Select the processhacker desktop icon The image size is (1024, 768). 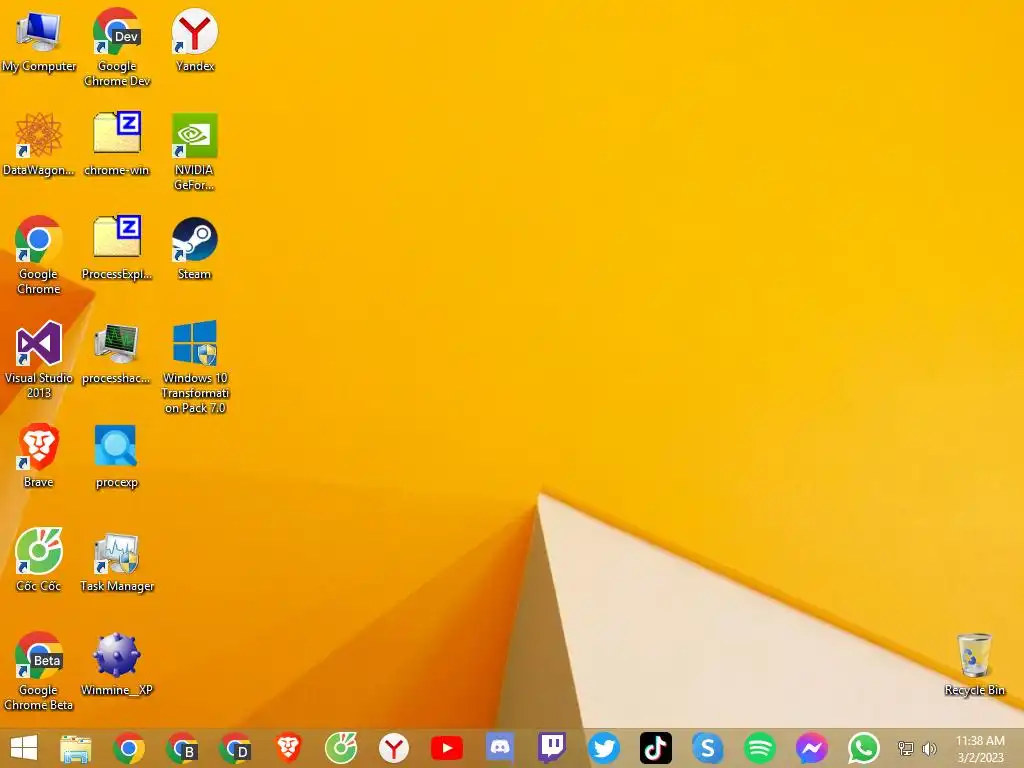pyautogui.click(x=116, y=353)
